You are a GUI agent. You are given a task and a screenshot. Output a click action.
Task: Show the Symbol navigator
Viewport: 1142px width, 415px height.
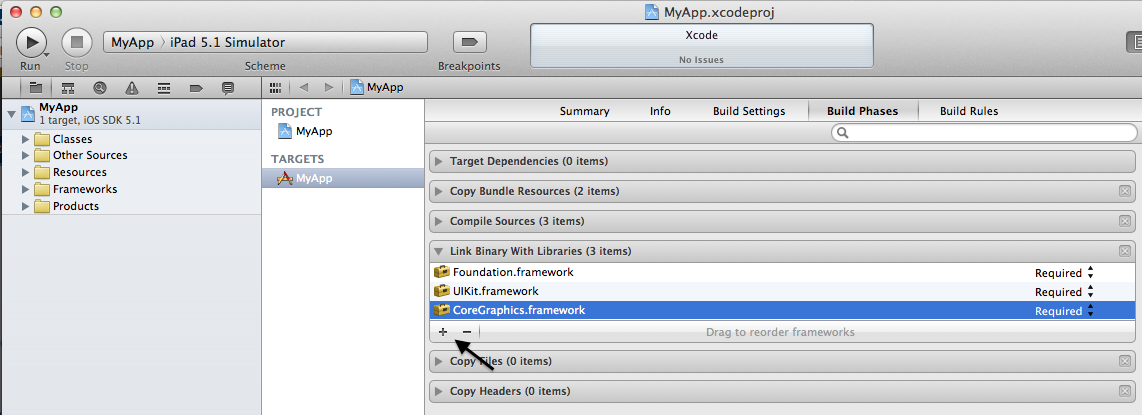tap(68, 87)
